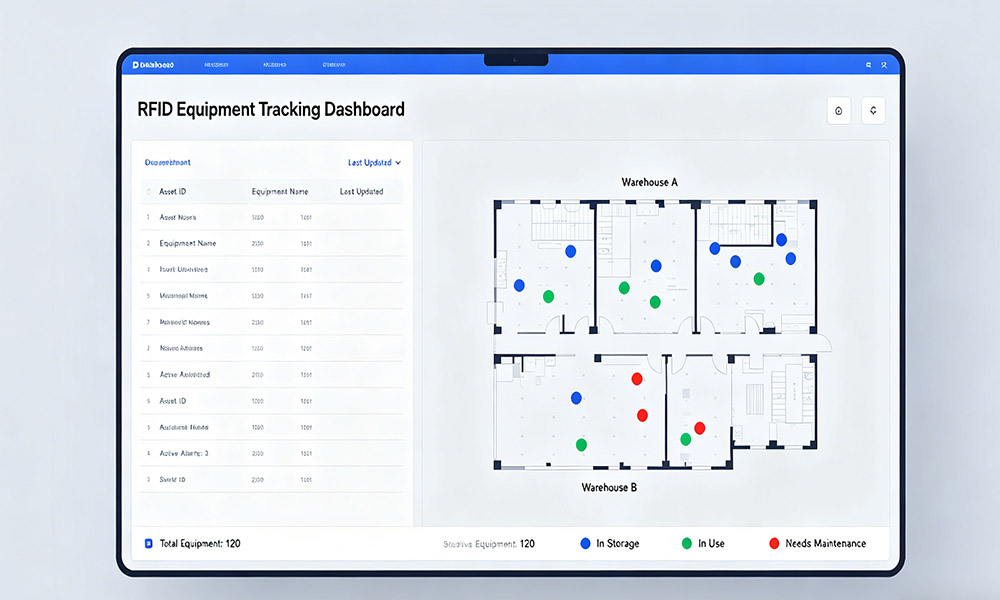This screenshot has height=600, width=1000.
Task: Select the blue In Storage legend dot
Action: 583,543
